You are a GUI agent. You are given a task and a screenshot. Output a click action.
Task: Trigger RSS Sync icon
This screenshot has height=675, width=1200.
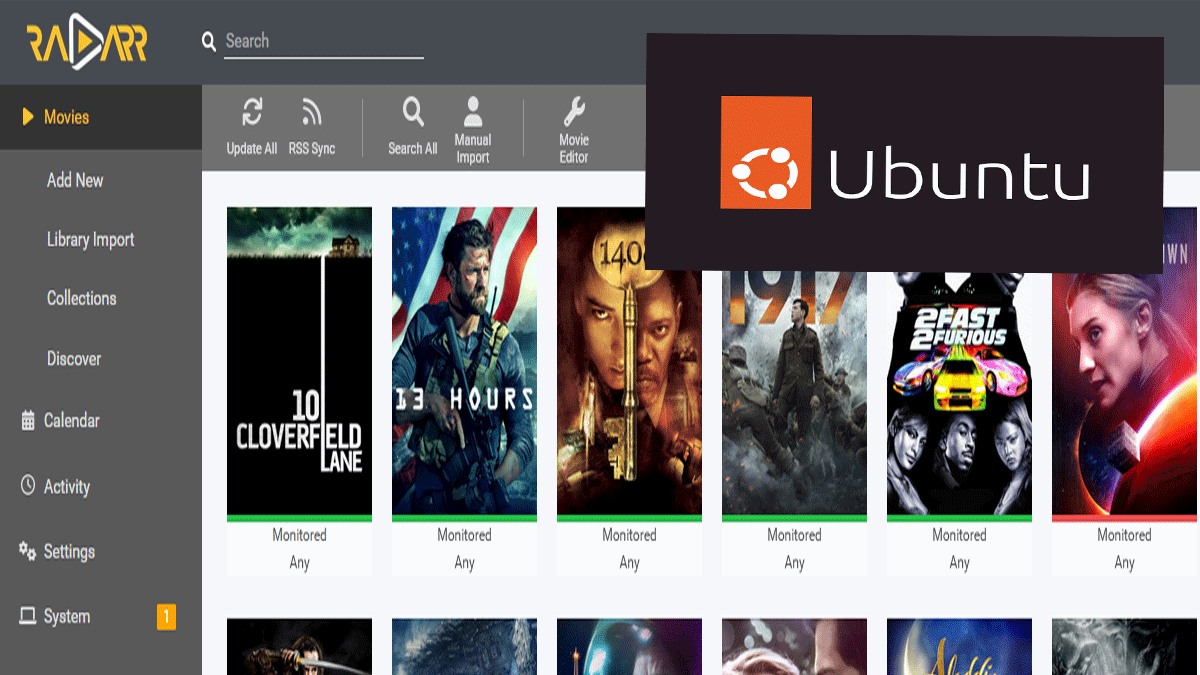pyautogui.click(x=311, y=113)
